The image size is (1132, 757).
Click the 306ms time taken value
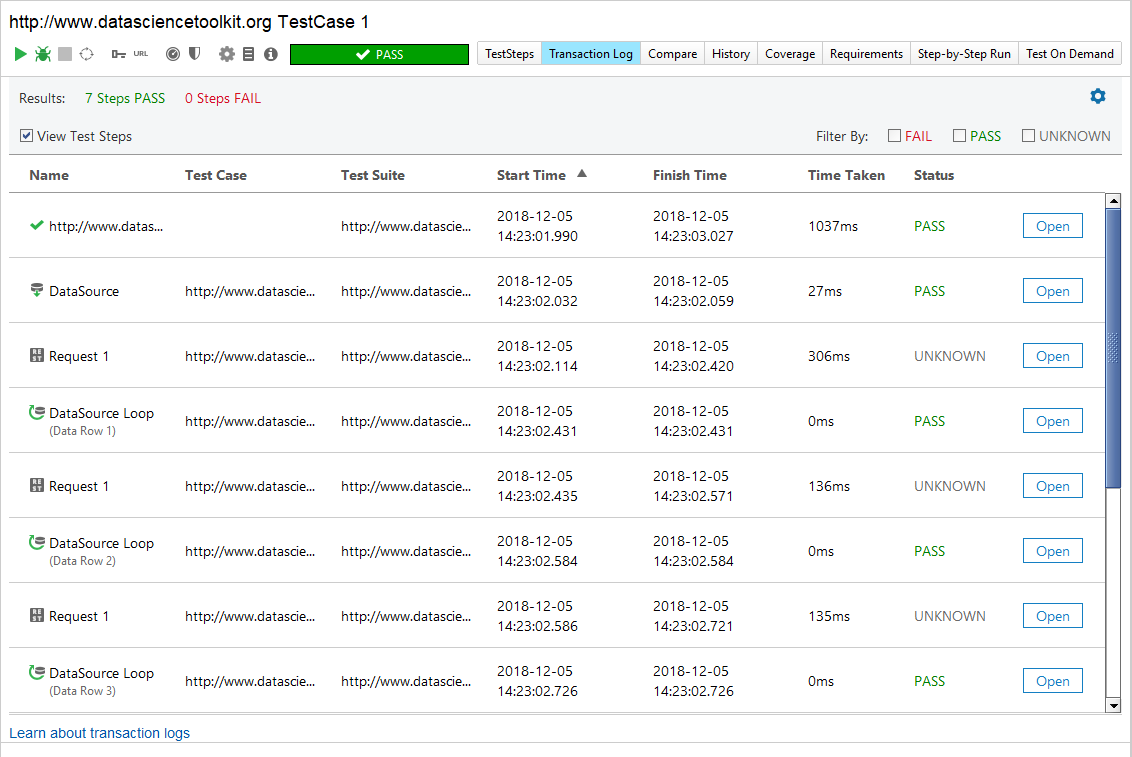click(829, 356)
